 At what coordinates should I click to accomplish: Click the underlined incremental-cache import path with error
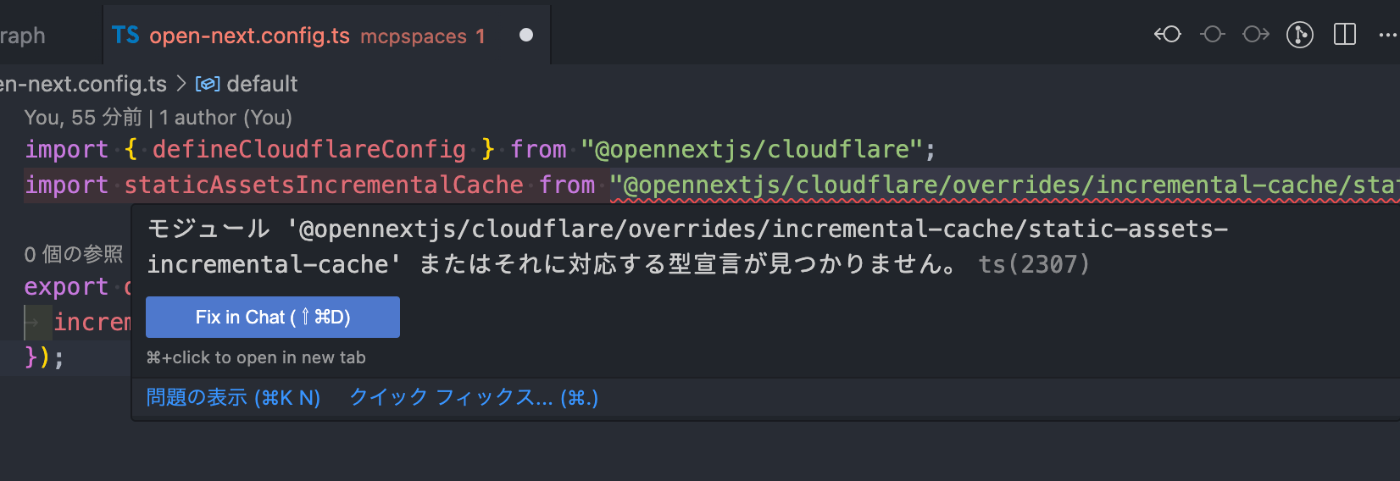[1005, 185]
